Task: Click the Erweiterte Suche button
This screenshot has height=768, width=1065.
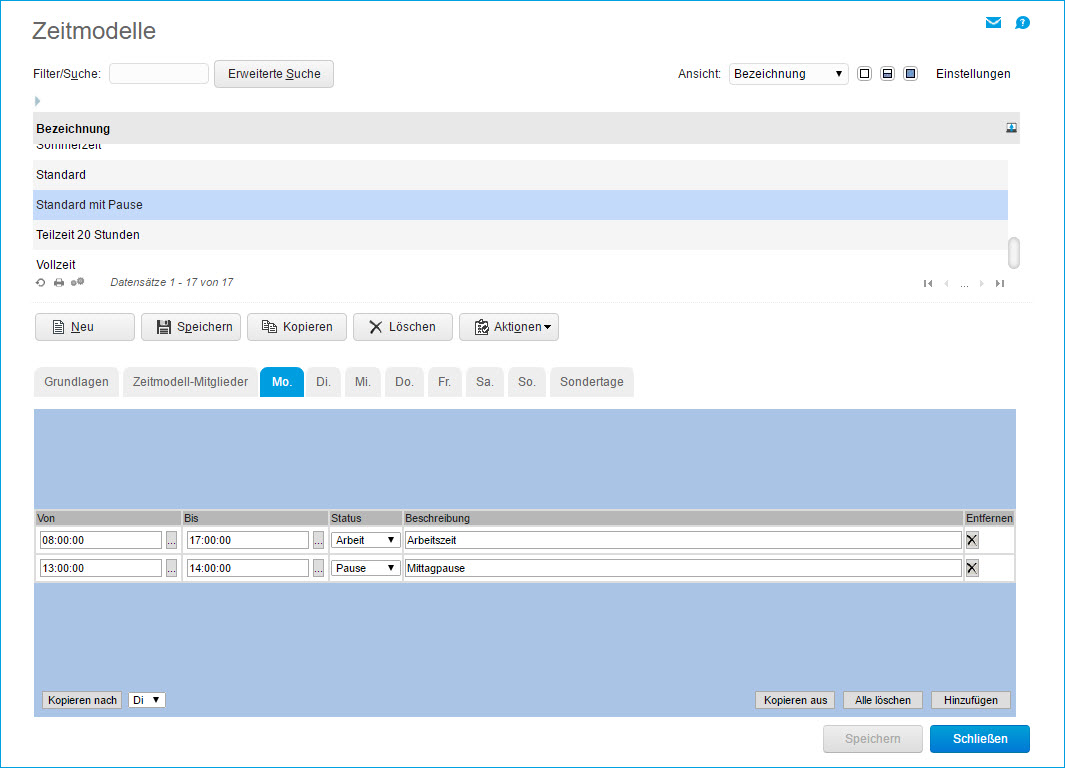Action: point(274,74)
